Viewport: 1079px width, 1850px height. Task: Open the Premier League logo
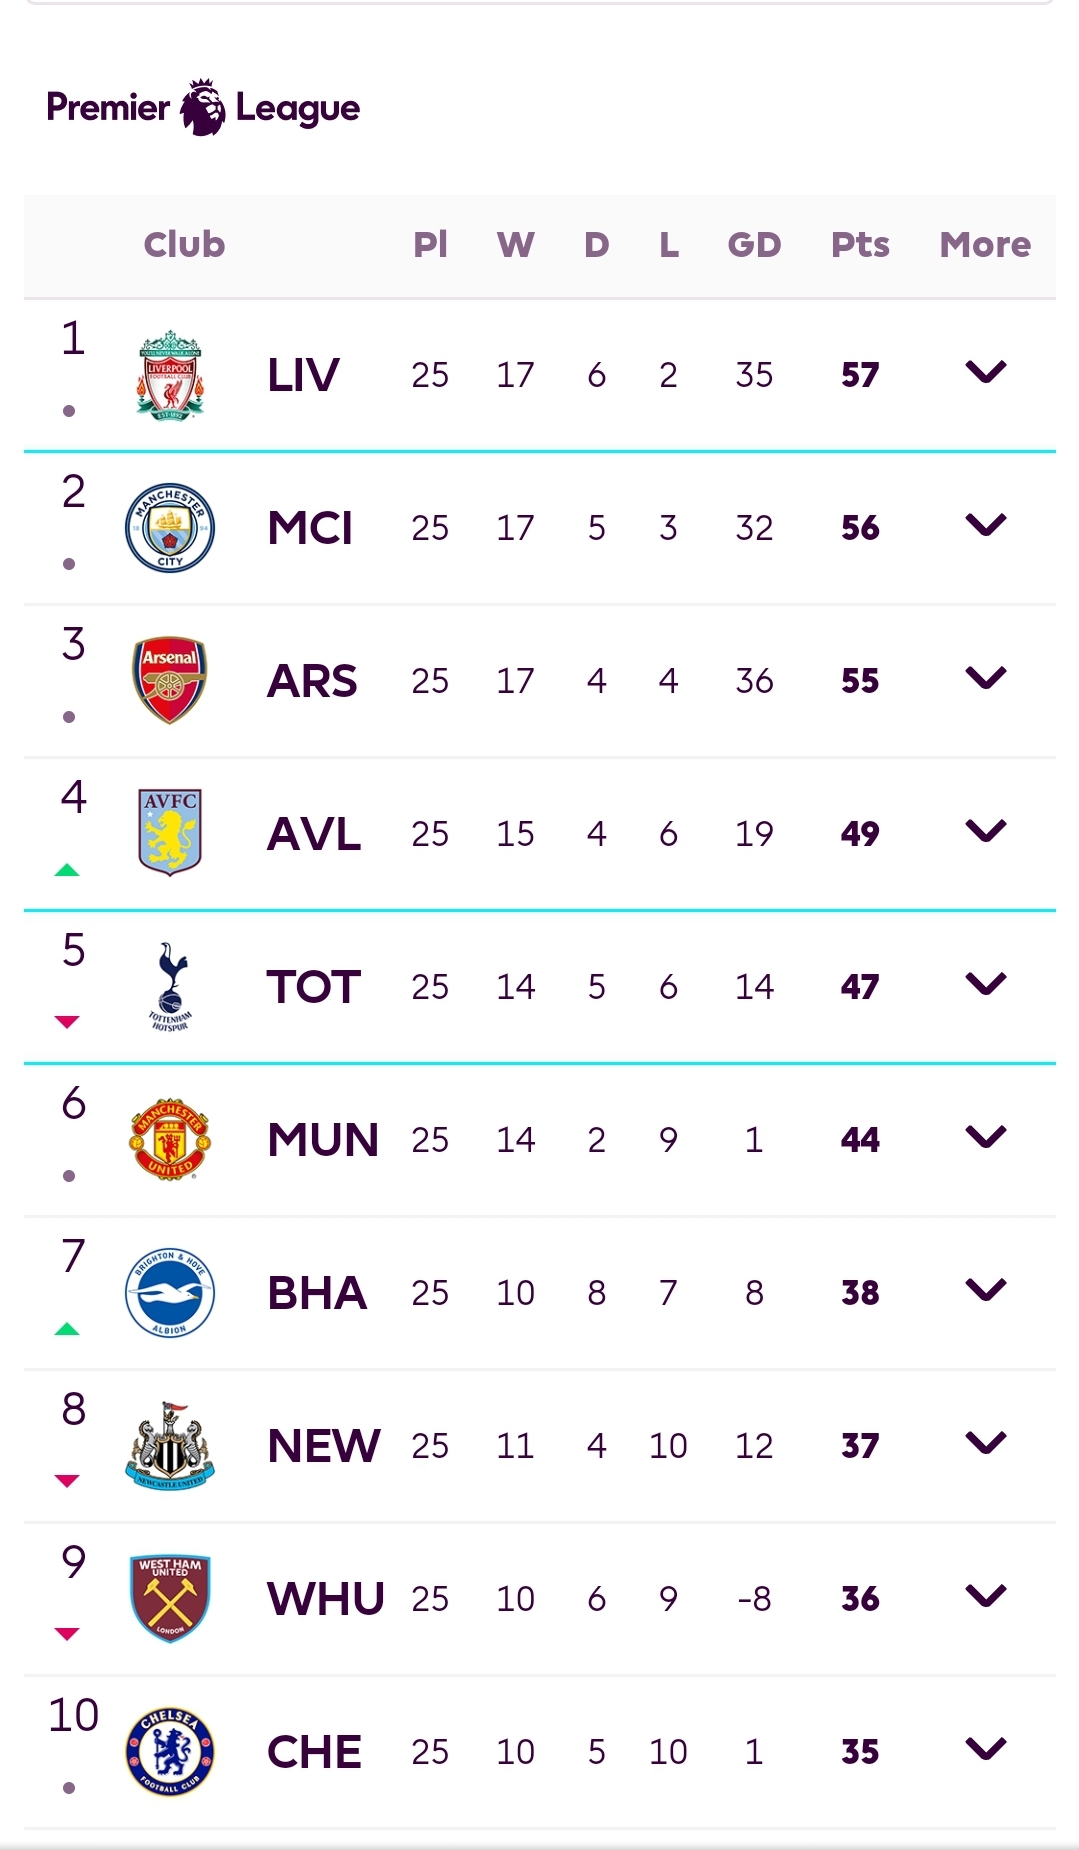tap(203, 107)
